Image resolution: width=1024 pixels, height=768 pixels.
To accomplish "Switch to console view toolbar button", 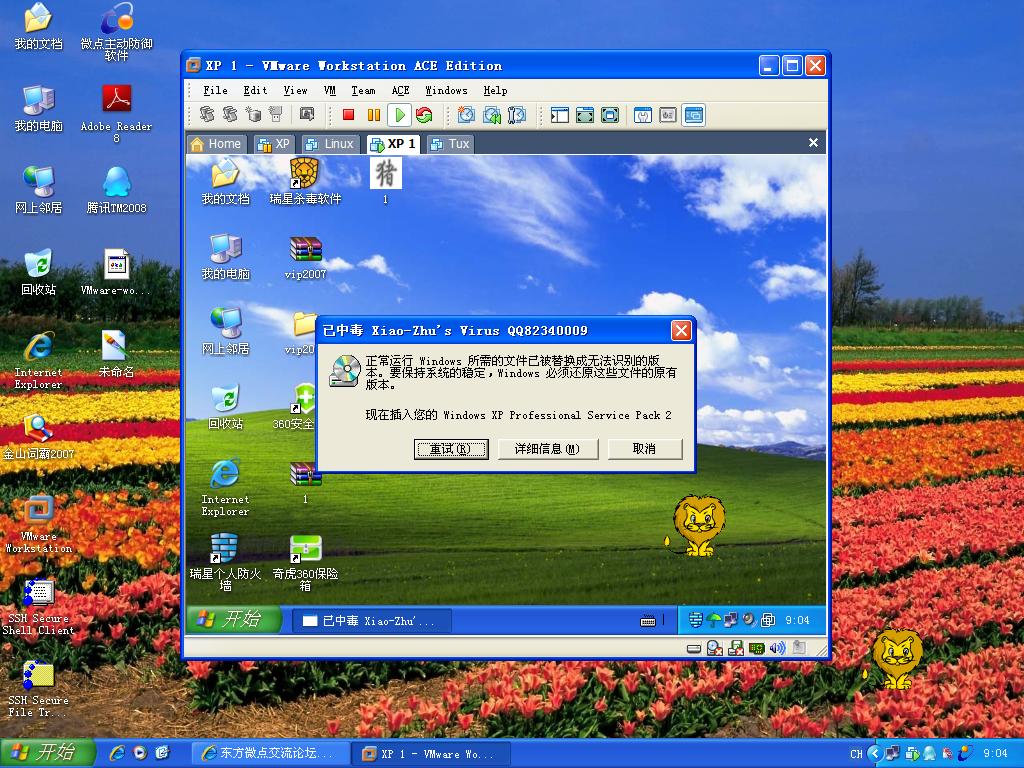I will click(693, 116).
